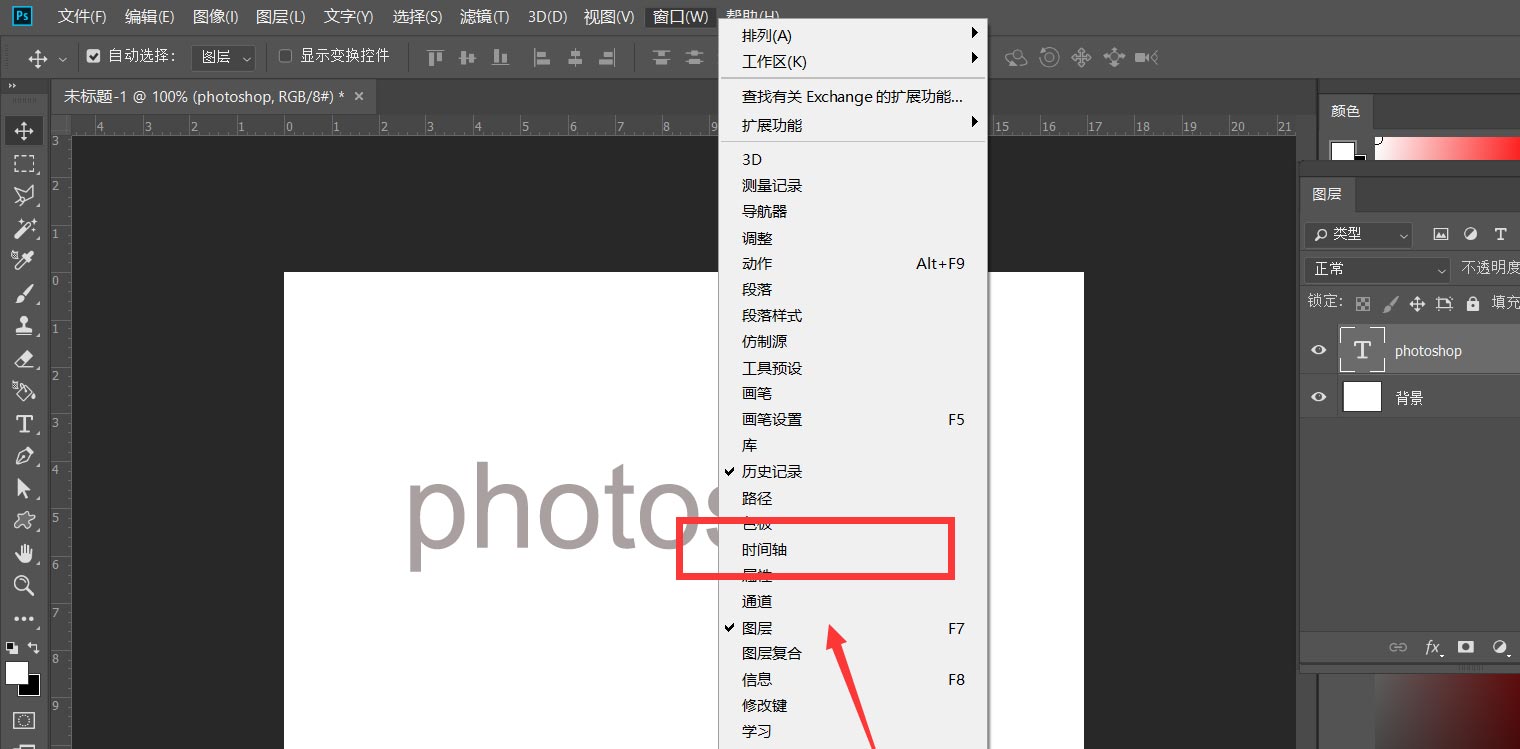Select the Polygonal Lasso tool
1520x749 pixels.
(x=24, y=195)
